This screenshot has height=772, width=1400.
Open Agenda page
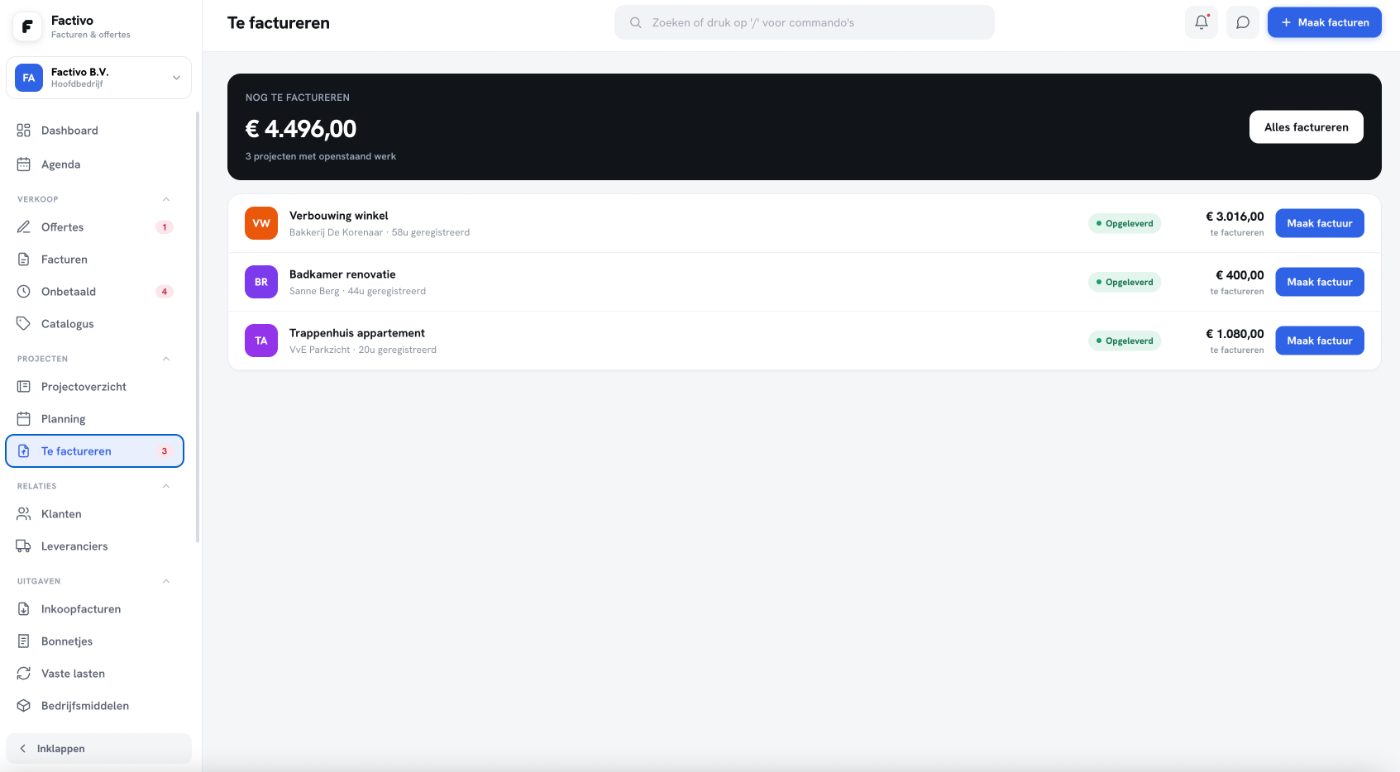click(95, 164)
